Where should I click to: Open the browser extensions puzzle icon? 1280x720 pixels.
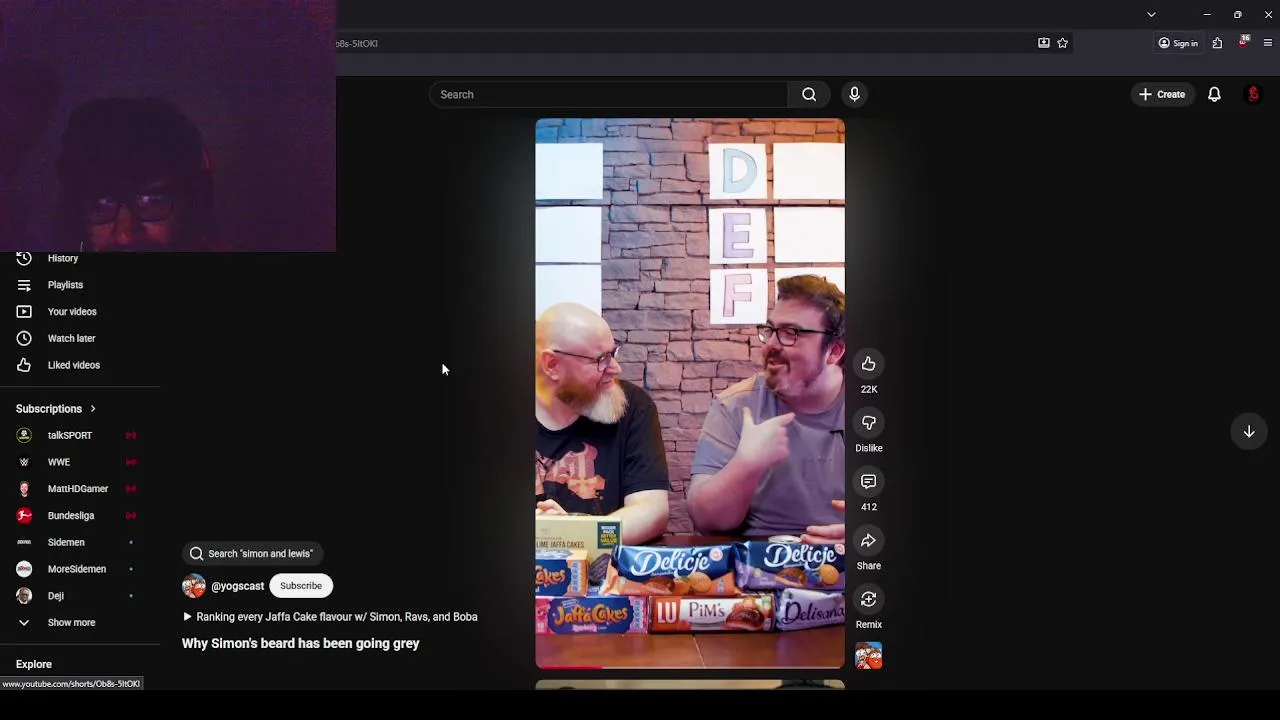(x=1217, y=43)
